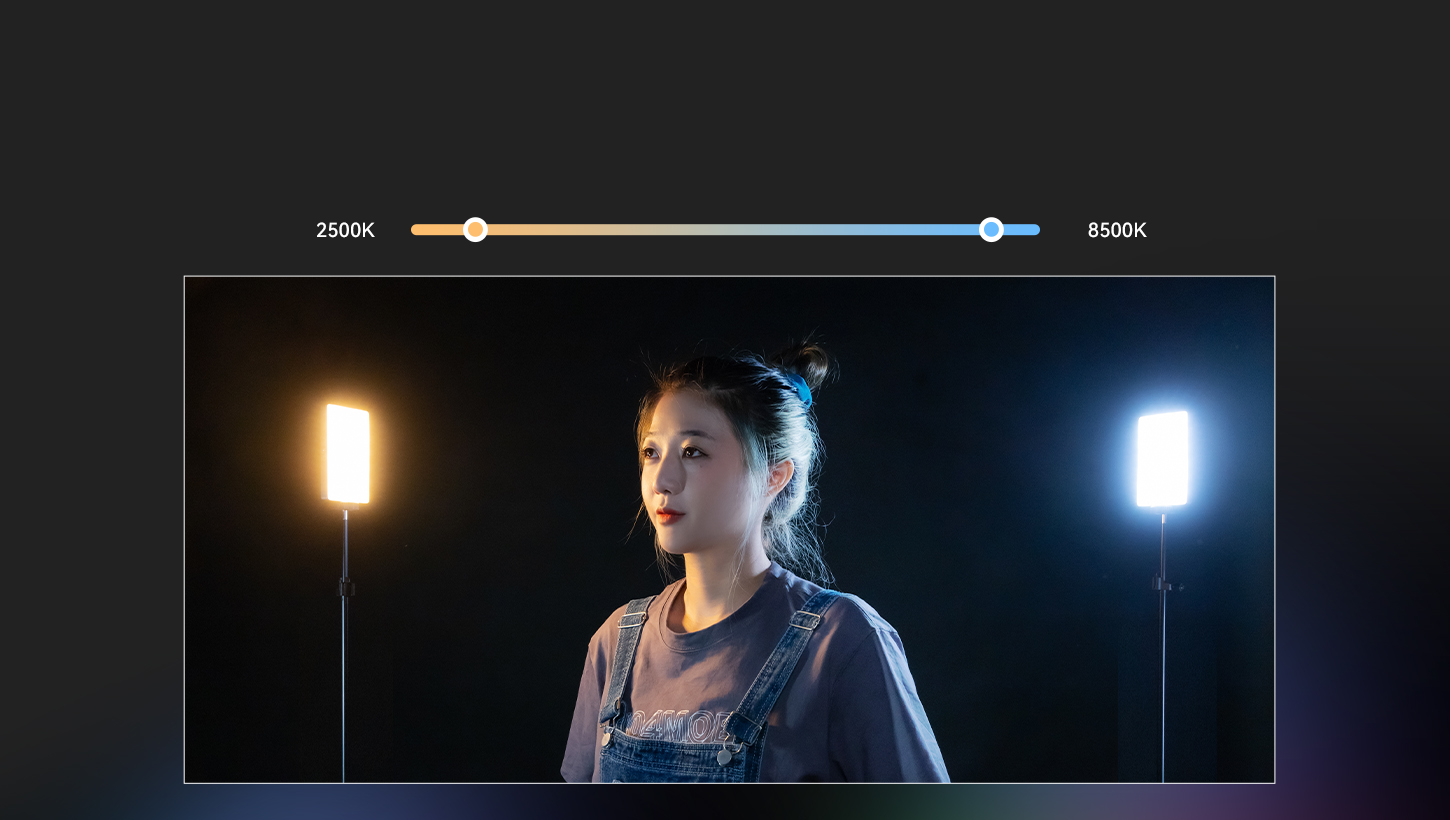Screen dimensions: 1450x820
Task: Select the 2500K label
Action: coord(345,231)
